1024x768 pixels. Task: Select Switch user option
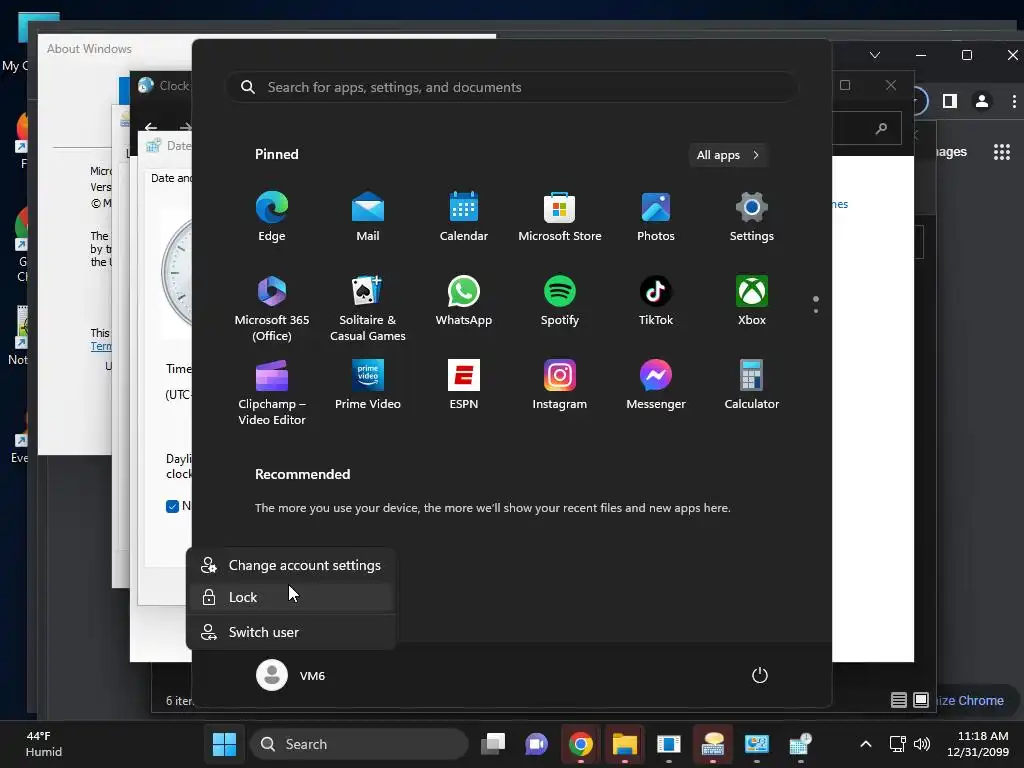[291, 632]
